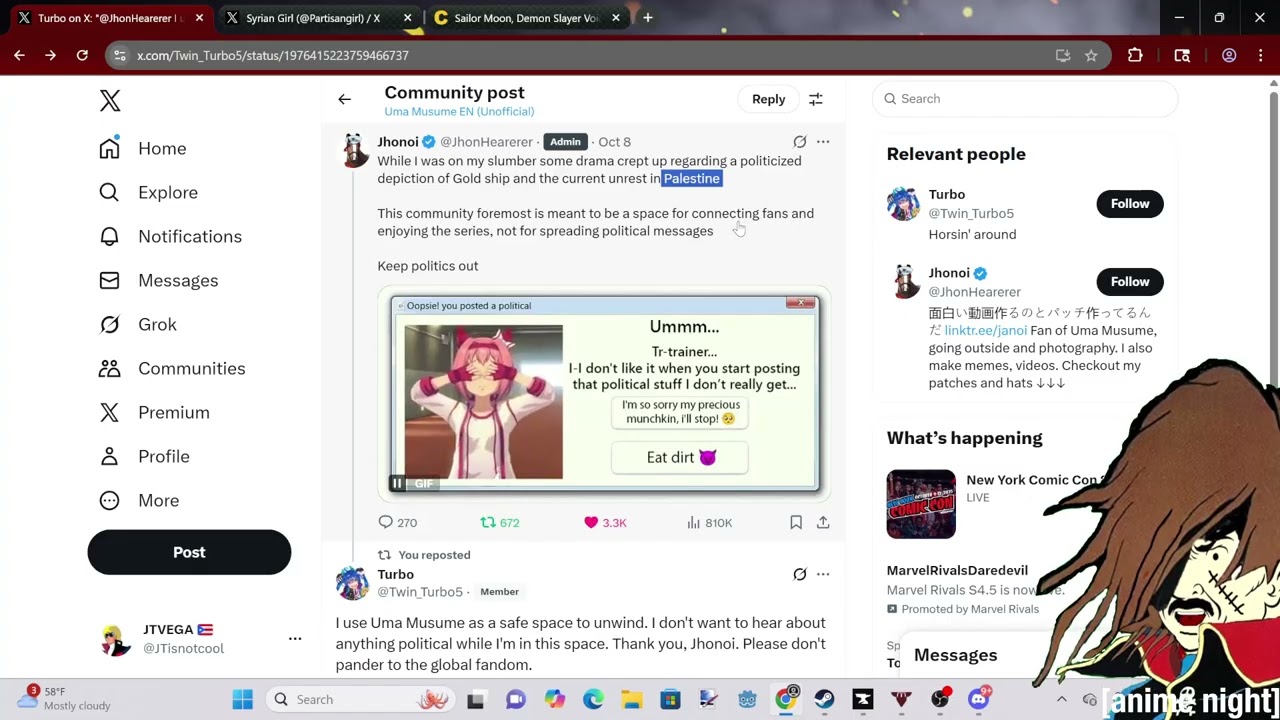
Task: Open Microsoft Edge from taskbar
Action: click(x=593, y=700)
